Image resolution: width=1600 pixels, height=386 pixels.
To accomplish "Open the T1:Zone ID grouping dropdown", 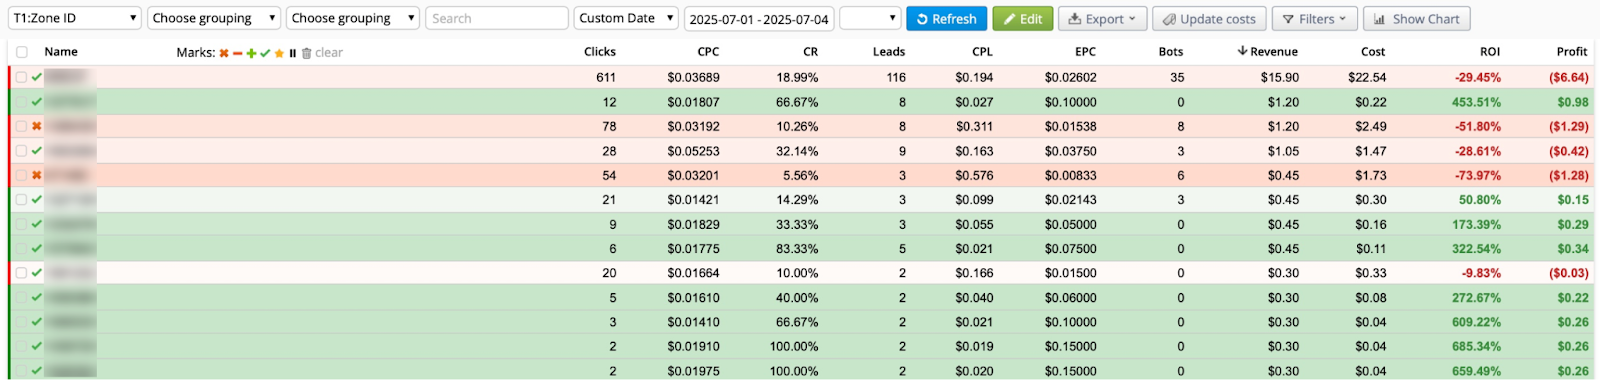I will (75, 18).
